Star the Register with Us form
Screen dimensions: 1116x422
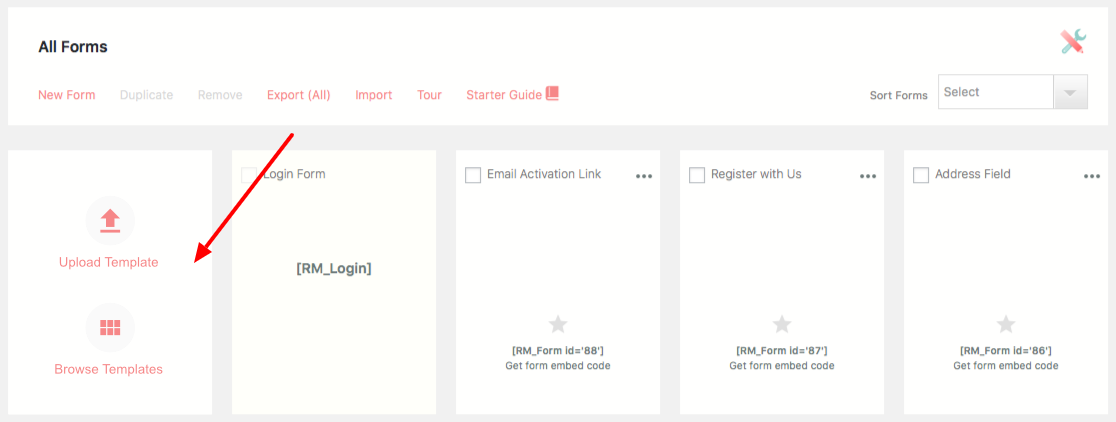[x=782, y=324]
